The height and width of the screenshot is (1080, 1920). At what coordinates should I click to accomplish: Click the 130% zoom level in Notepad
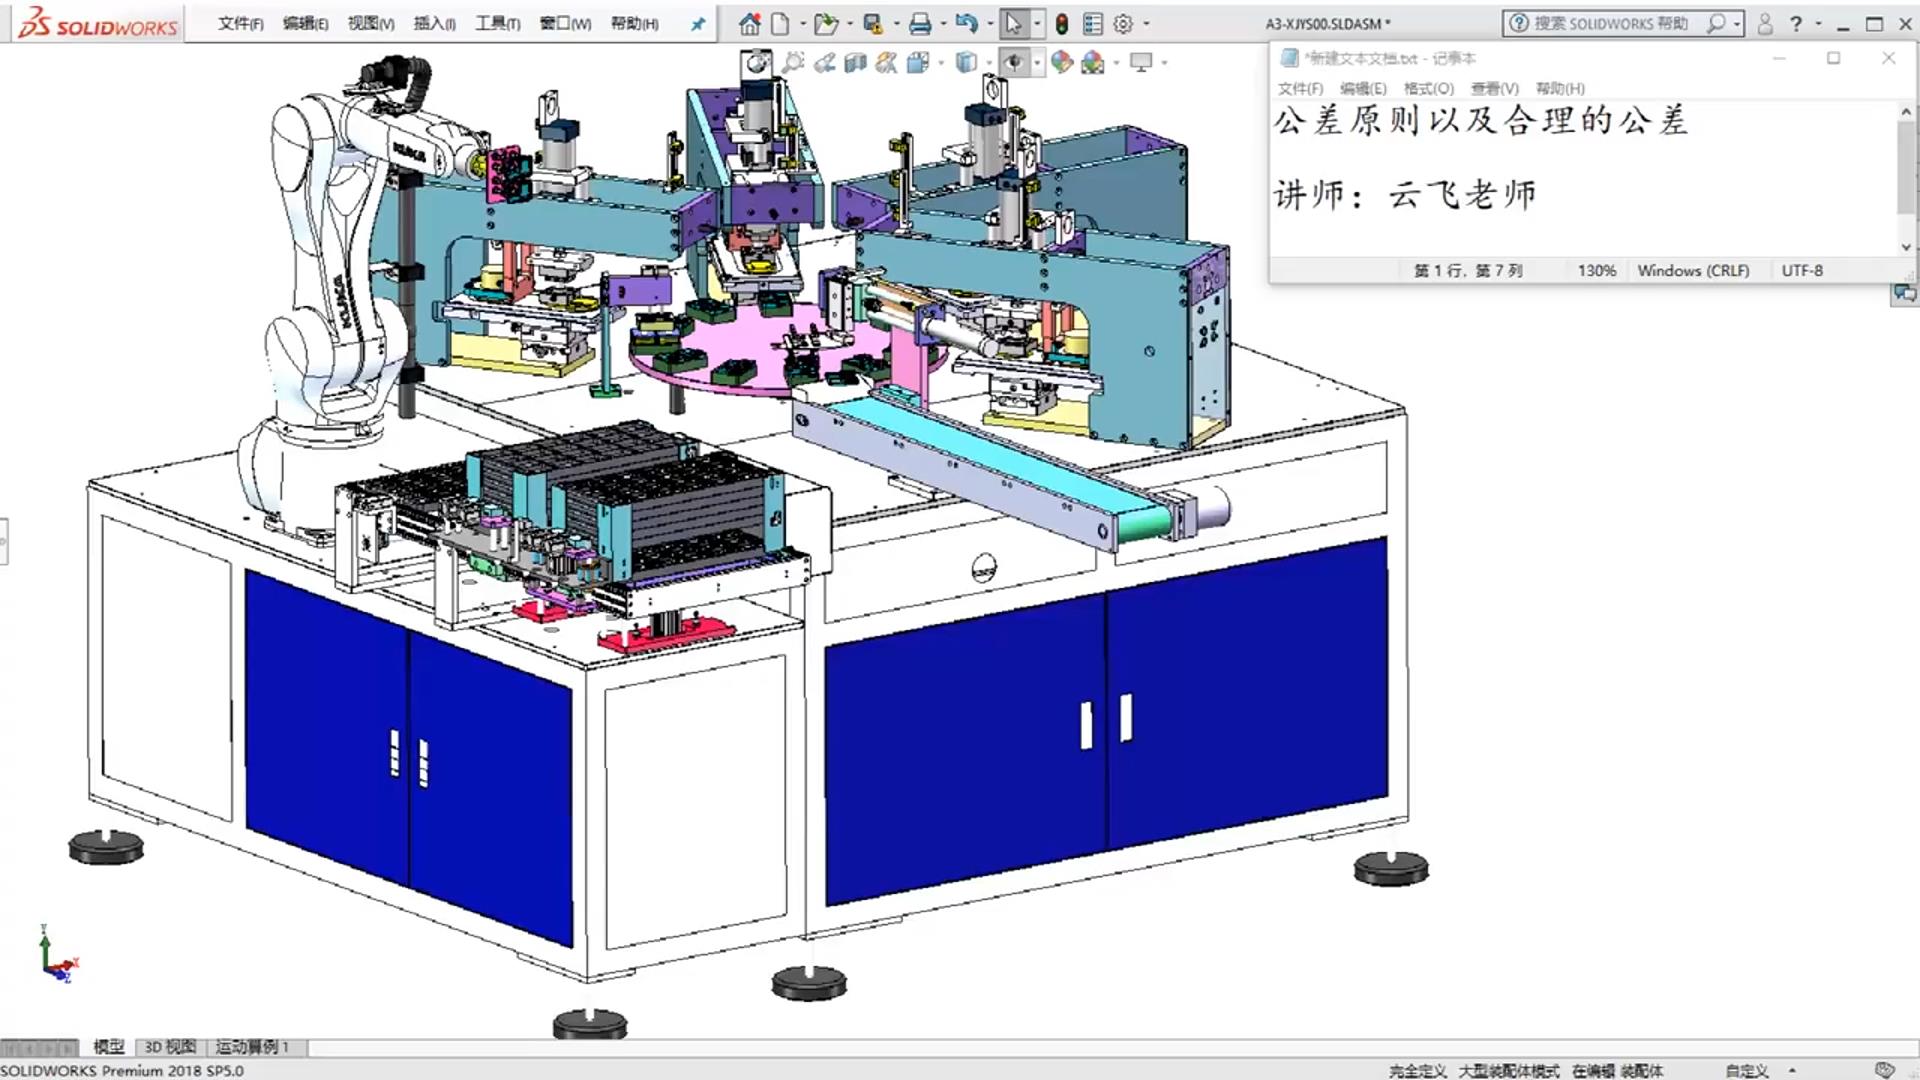[1597, 270]
